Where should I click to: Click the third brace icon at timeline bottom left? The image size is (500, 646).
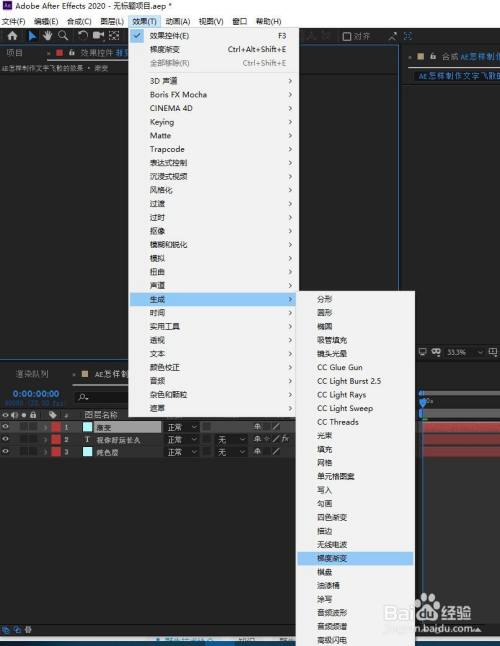(28, 630)
